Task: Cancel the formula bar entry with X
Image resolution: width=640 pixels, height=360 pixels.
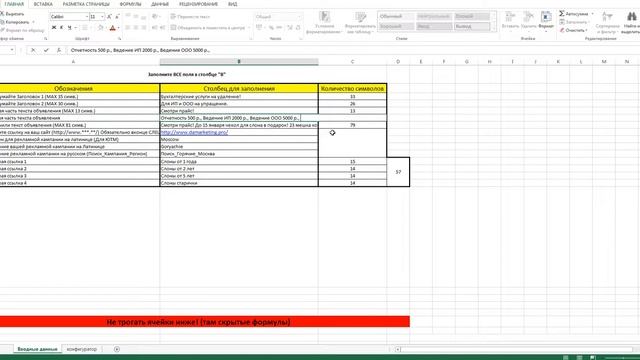Action: click(33, 50)
